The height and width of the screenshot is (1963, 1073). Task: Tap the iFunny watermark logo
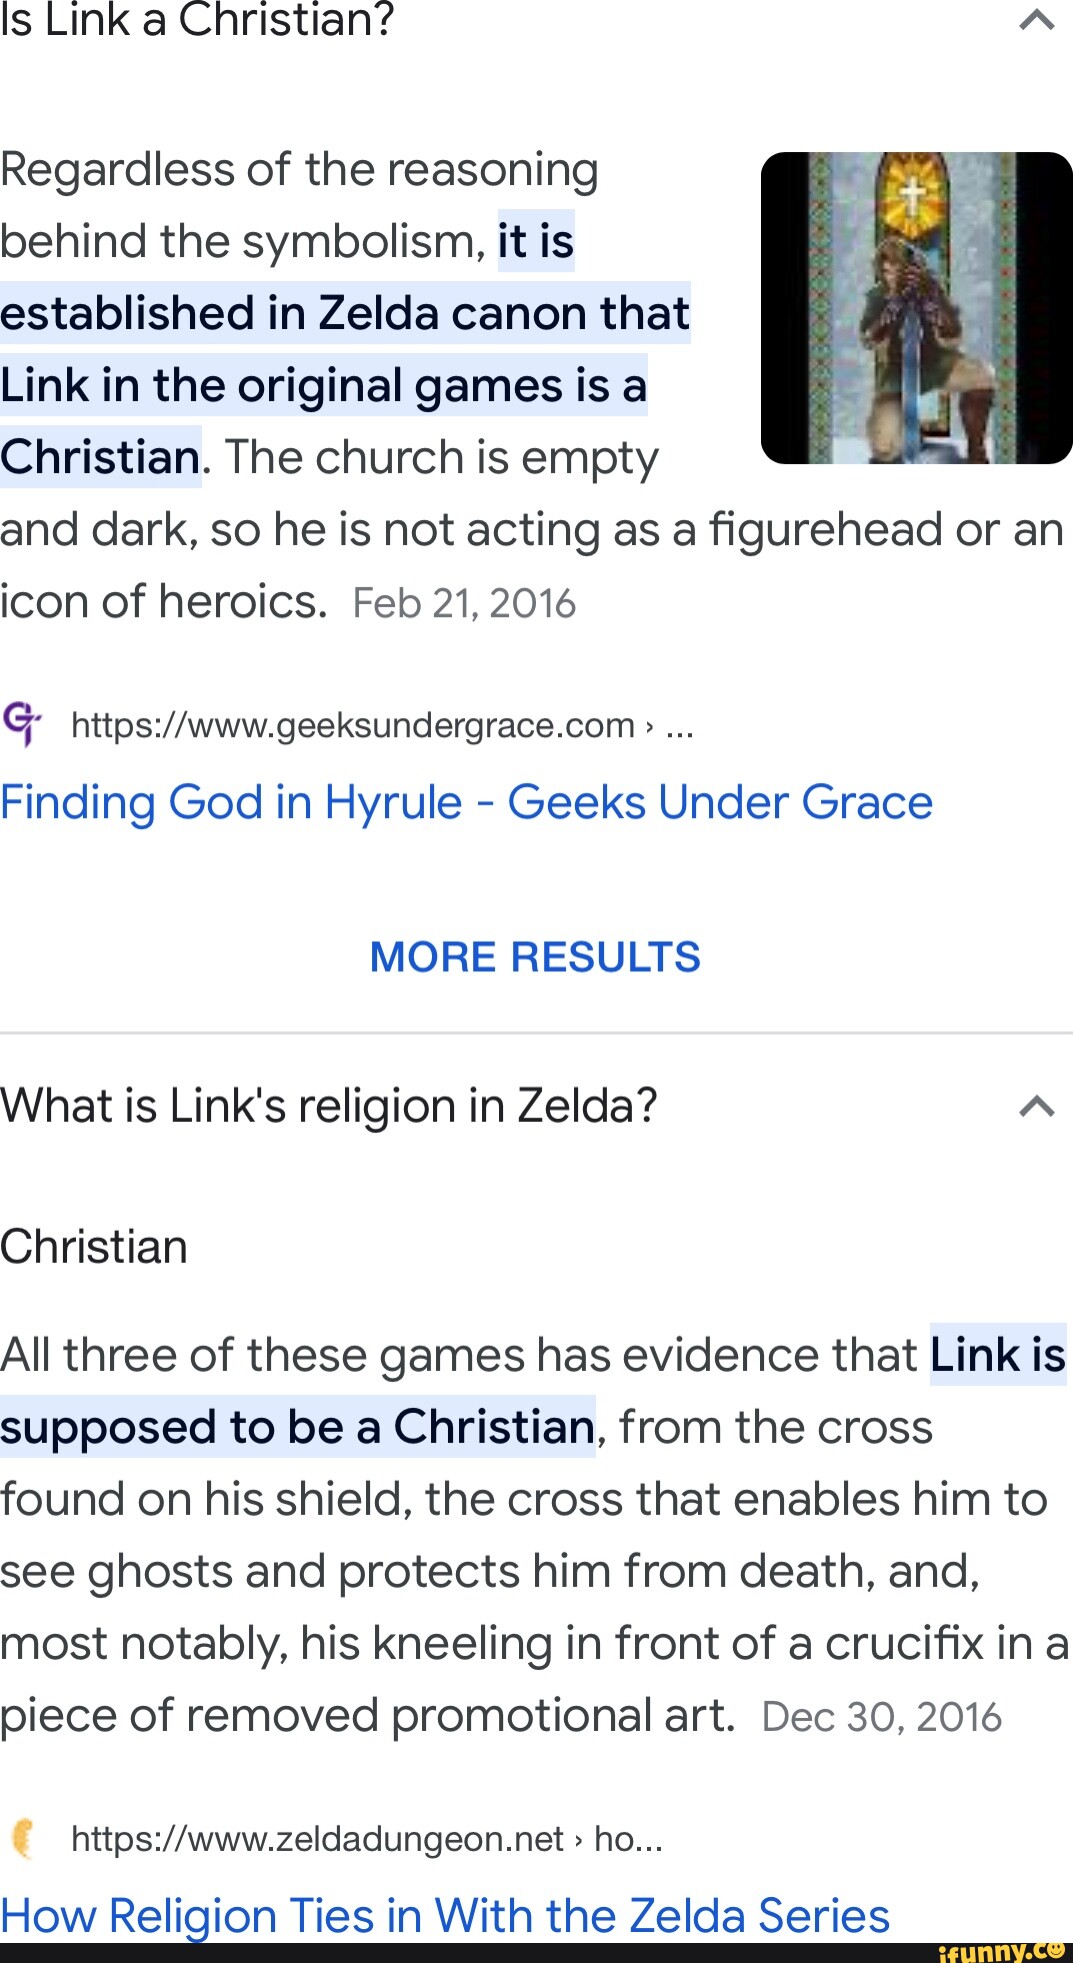(x=1001, y=1951)
